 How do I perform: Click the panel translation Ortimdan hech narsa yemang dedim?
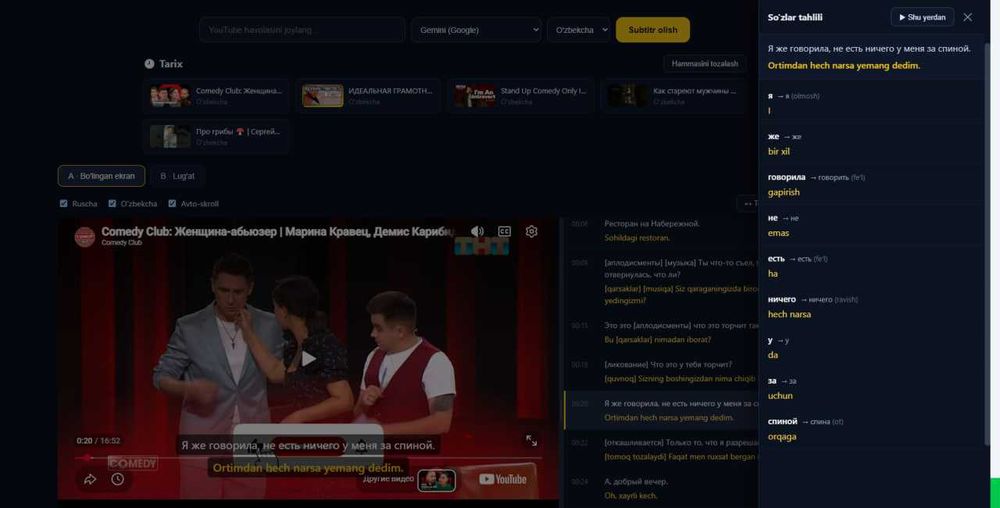844,65
